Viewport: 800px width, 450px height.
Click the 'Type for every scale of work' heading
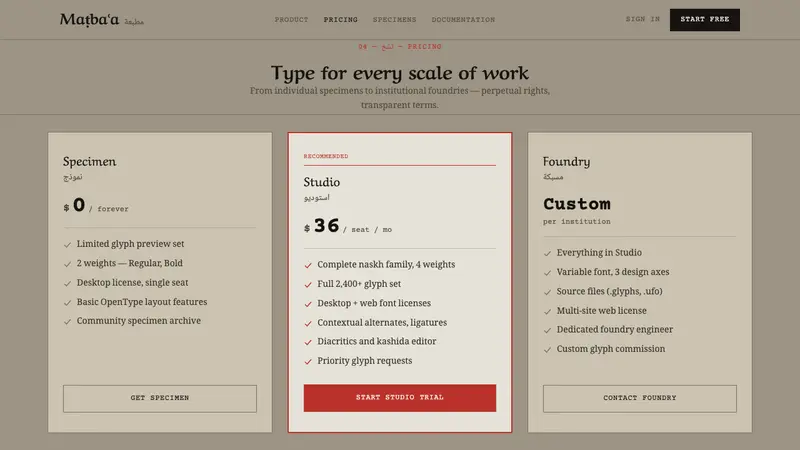[399, 73]
